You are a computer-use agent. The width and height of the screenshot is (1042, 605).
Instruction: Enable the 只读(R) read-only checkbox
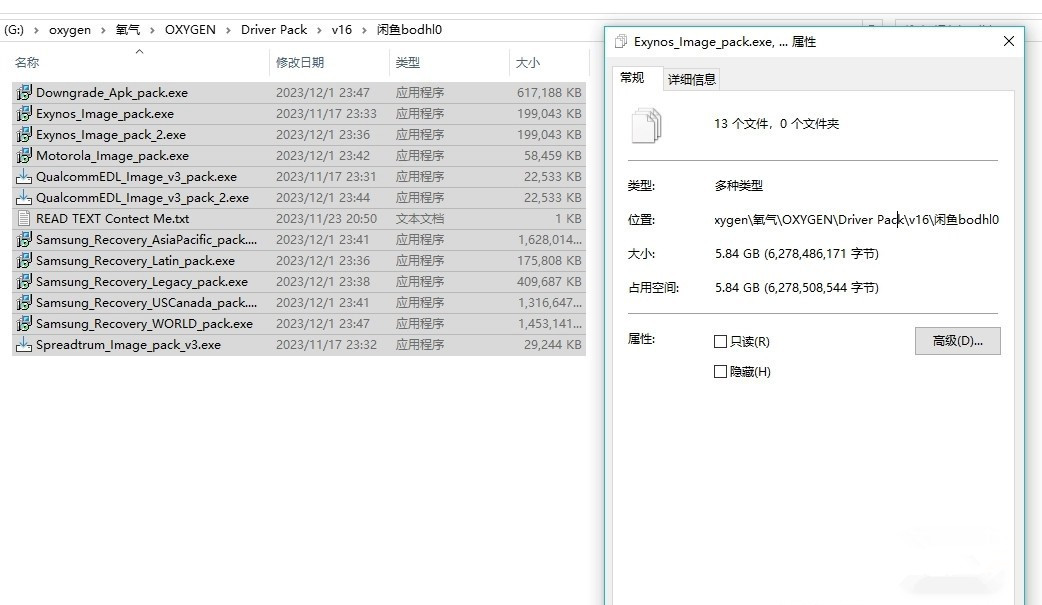tap(720, 342)
